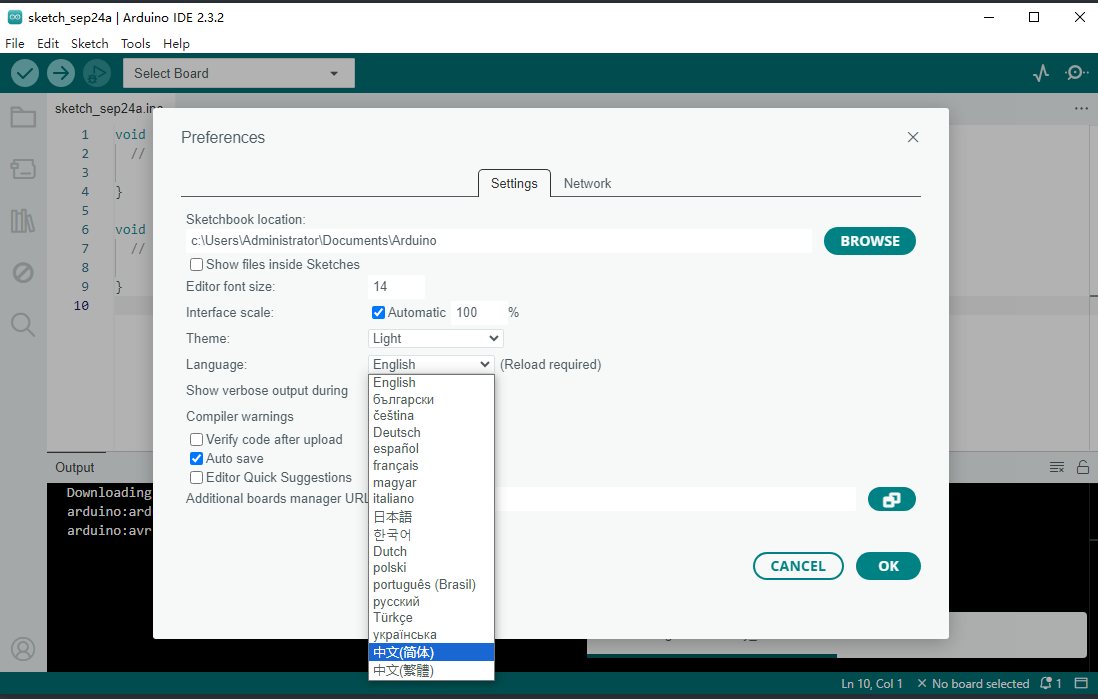Click the Arduino IDE logo in title bar
Image resolution: width=1098 pixels, height=699 pixels.
tap(15, 18)
